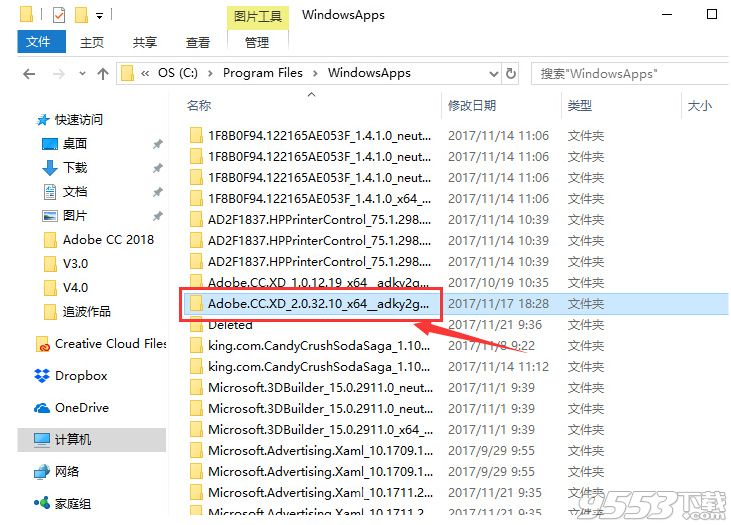731x525 pixels.
Task: Click the Back navigation arrow
Action: [x=29, y=74]
